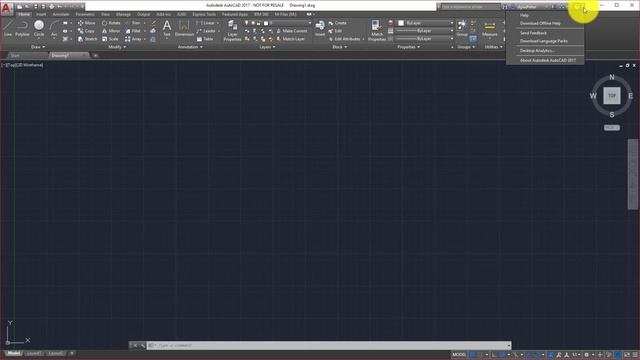Click Make Current layer

[291, 31]
